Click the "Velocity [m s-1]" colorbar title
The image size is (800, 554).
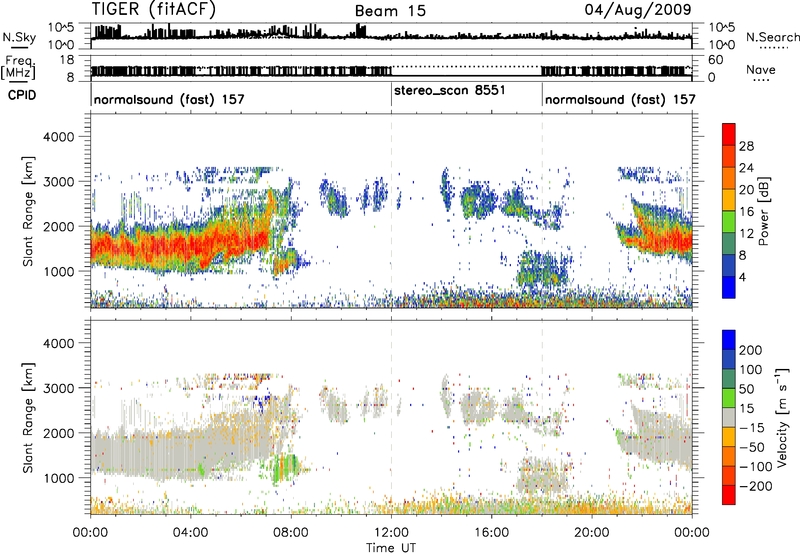782,417
